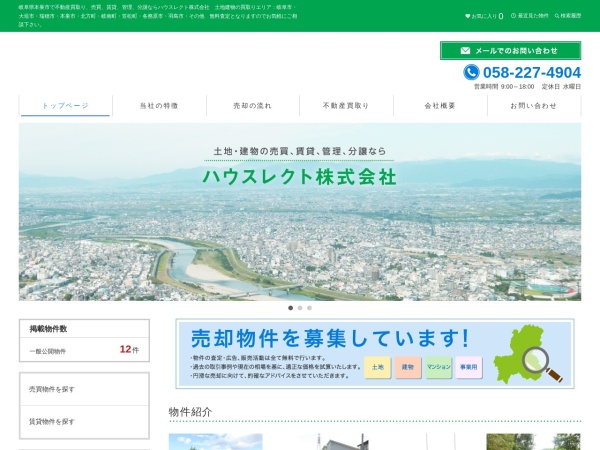Screen dimensions: 600x450
Task: Switch to second carousel slide dot
Action: tap(300, 308)
